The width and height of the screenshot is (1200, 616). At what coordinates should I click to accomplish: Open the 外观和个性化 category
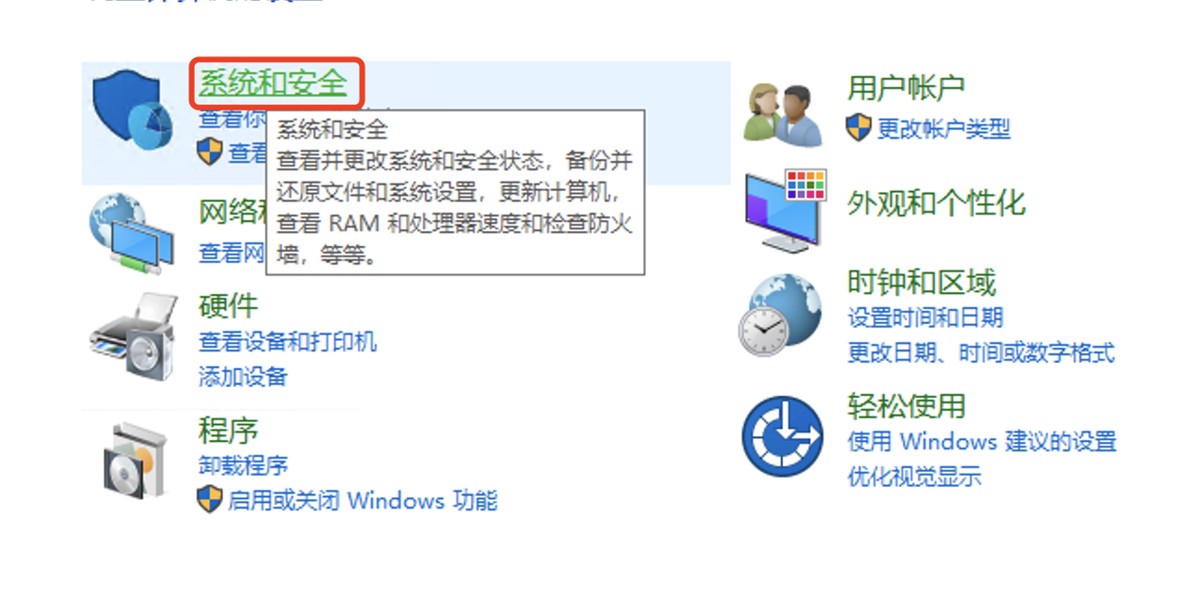point(936,203)
